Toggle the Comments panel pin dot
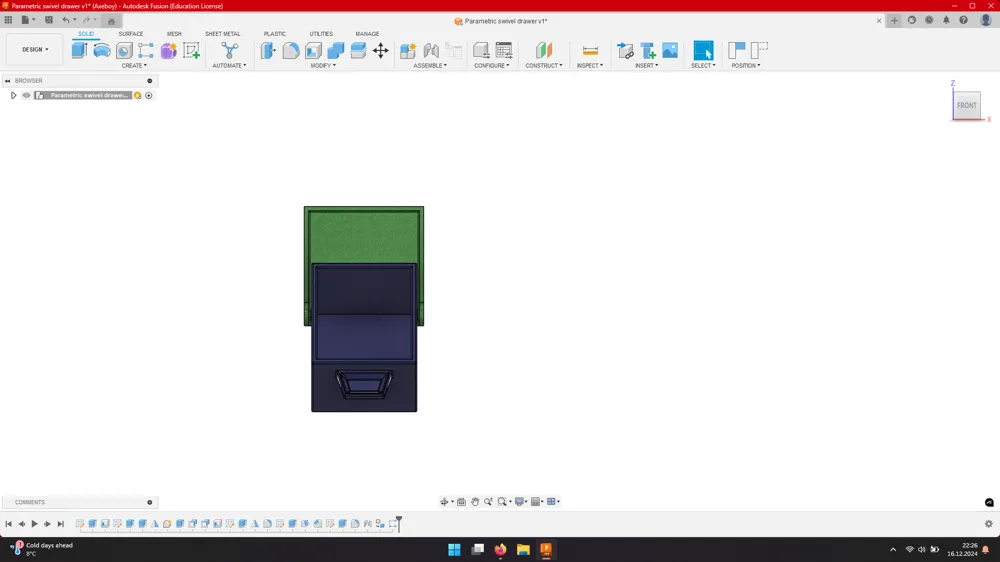Viewport: 1000px width, 562px height. click(150, 502)
